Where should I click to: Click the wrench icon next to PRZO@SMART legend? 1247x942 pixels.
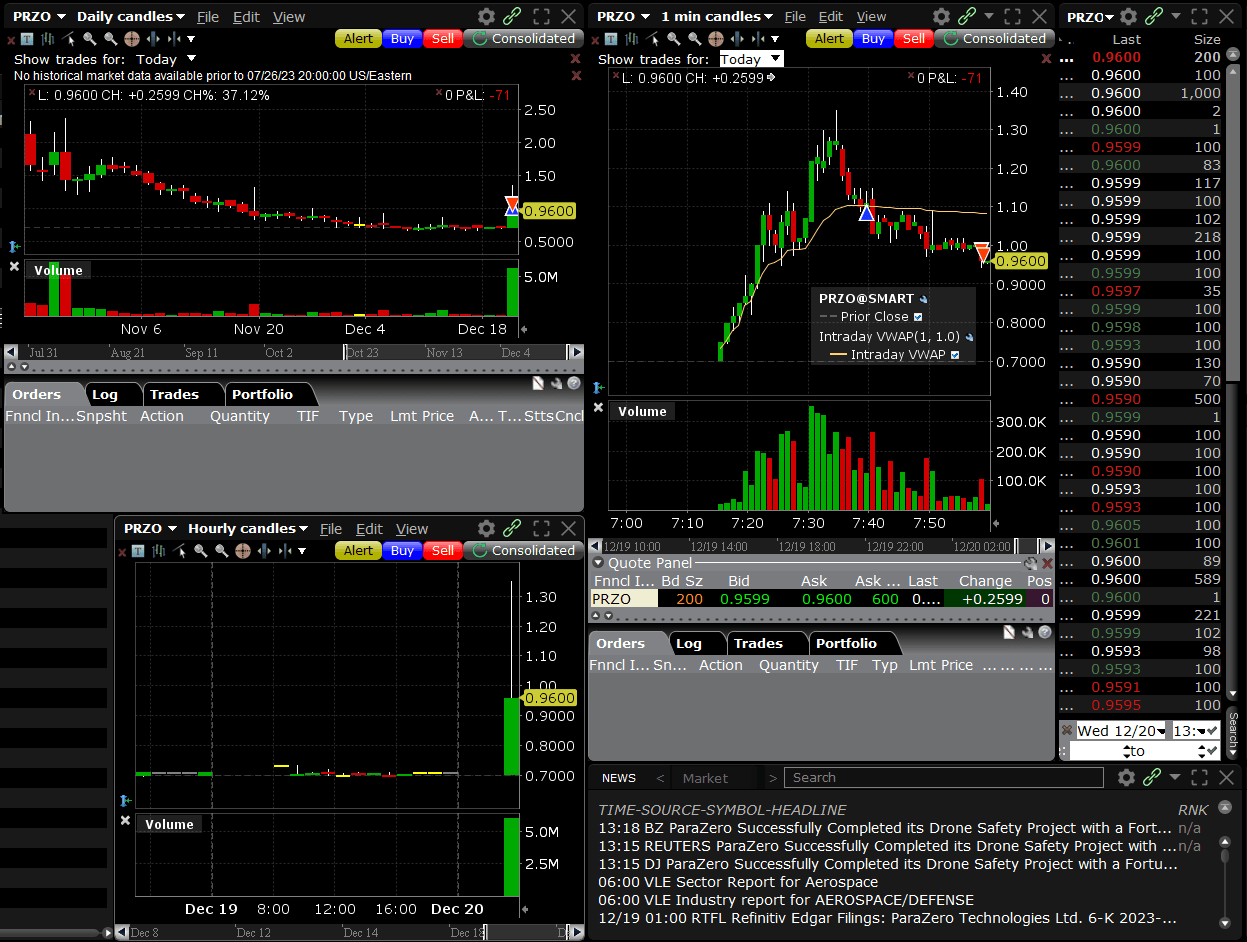(923, 298)
